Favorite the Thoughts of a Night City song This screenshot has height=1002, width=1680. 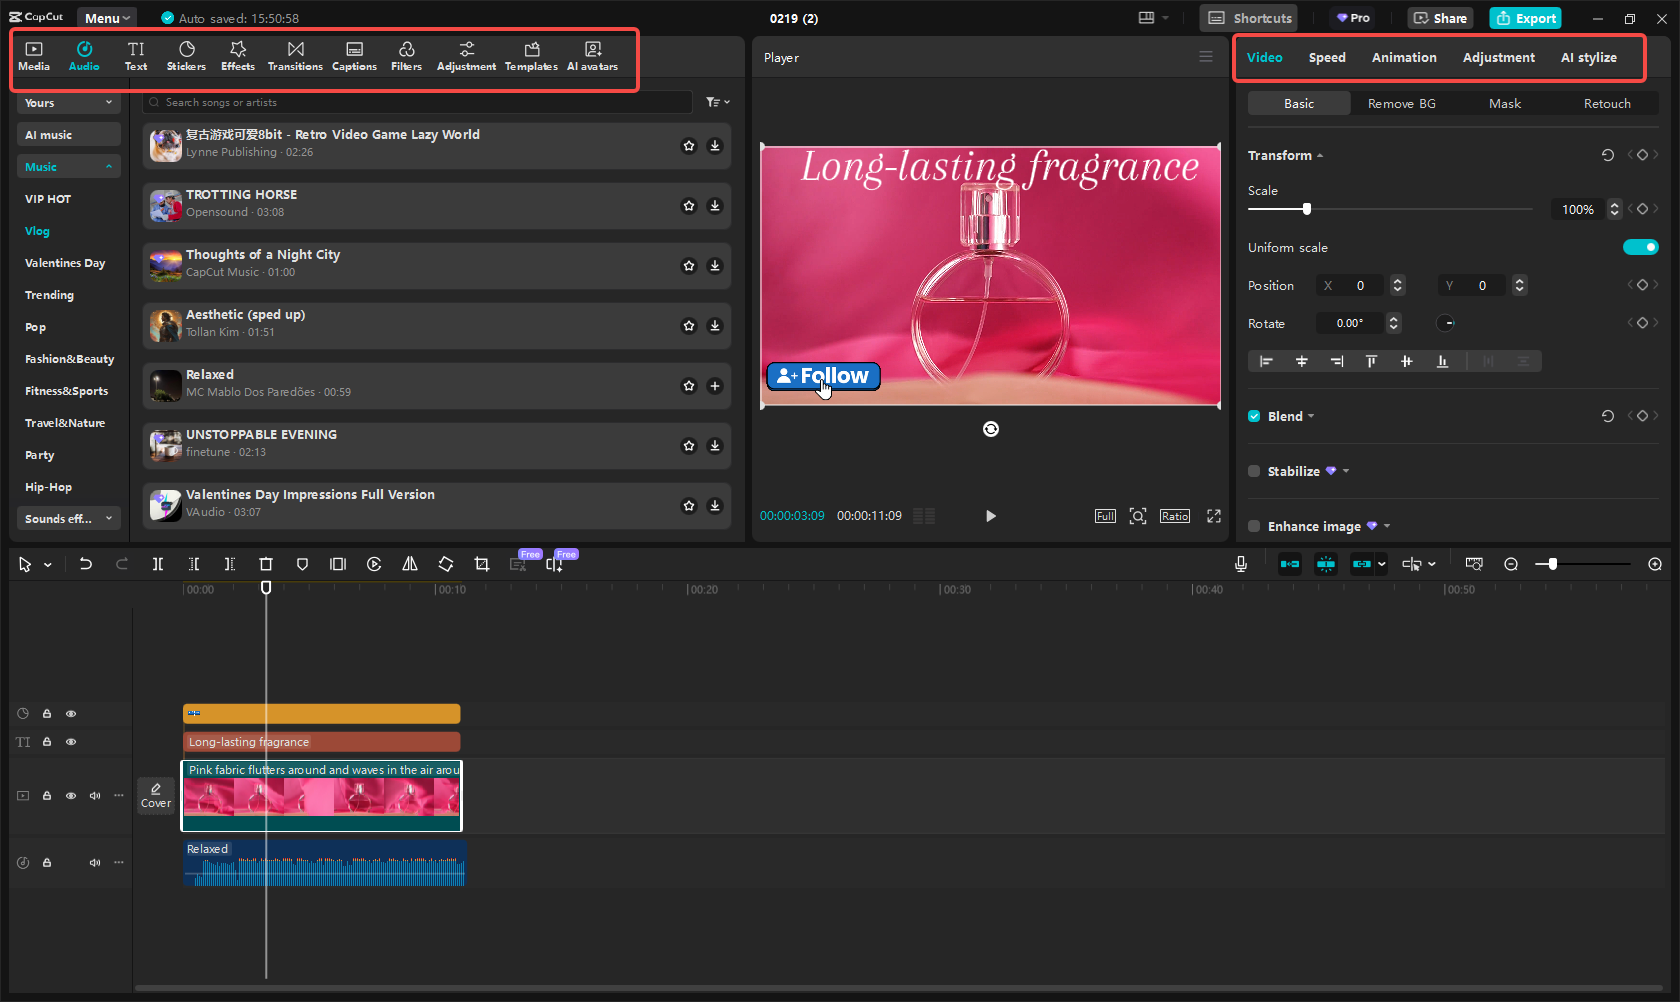coord(689,266)
